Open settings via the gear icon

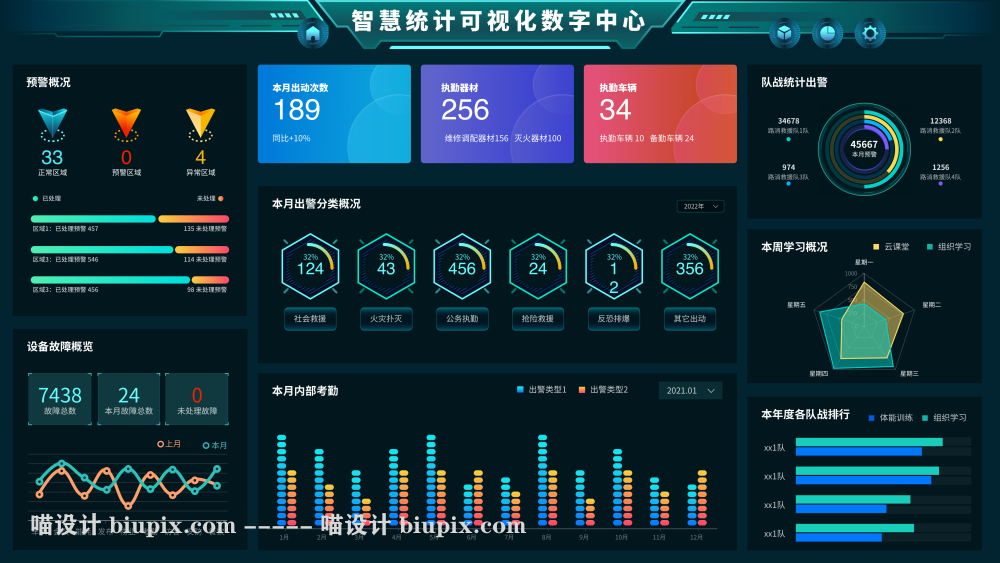870,33
